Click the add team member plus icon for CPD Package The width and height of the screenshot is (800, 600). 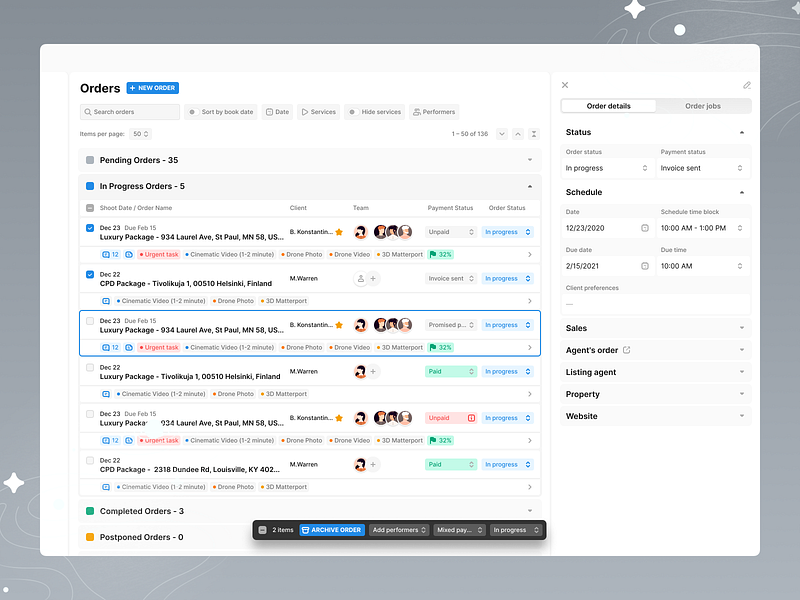tap(371, 277)
